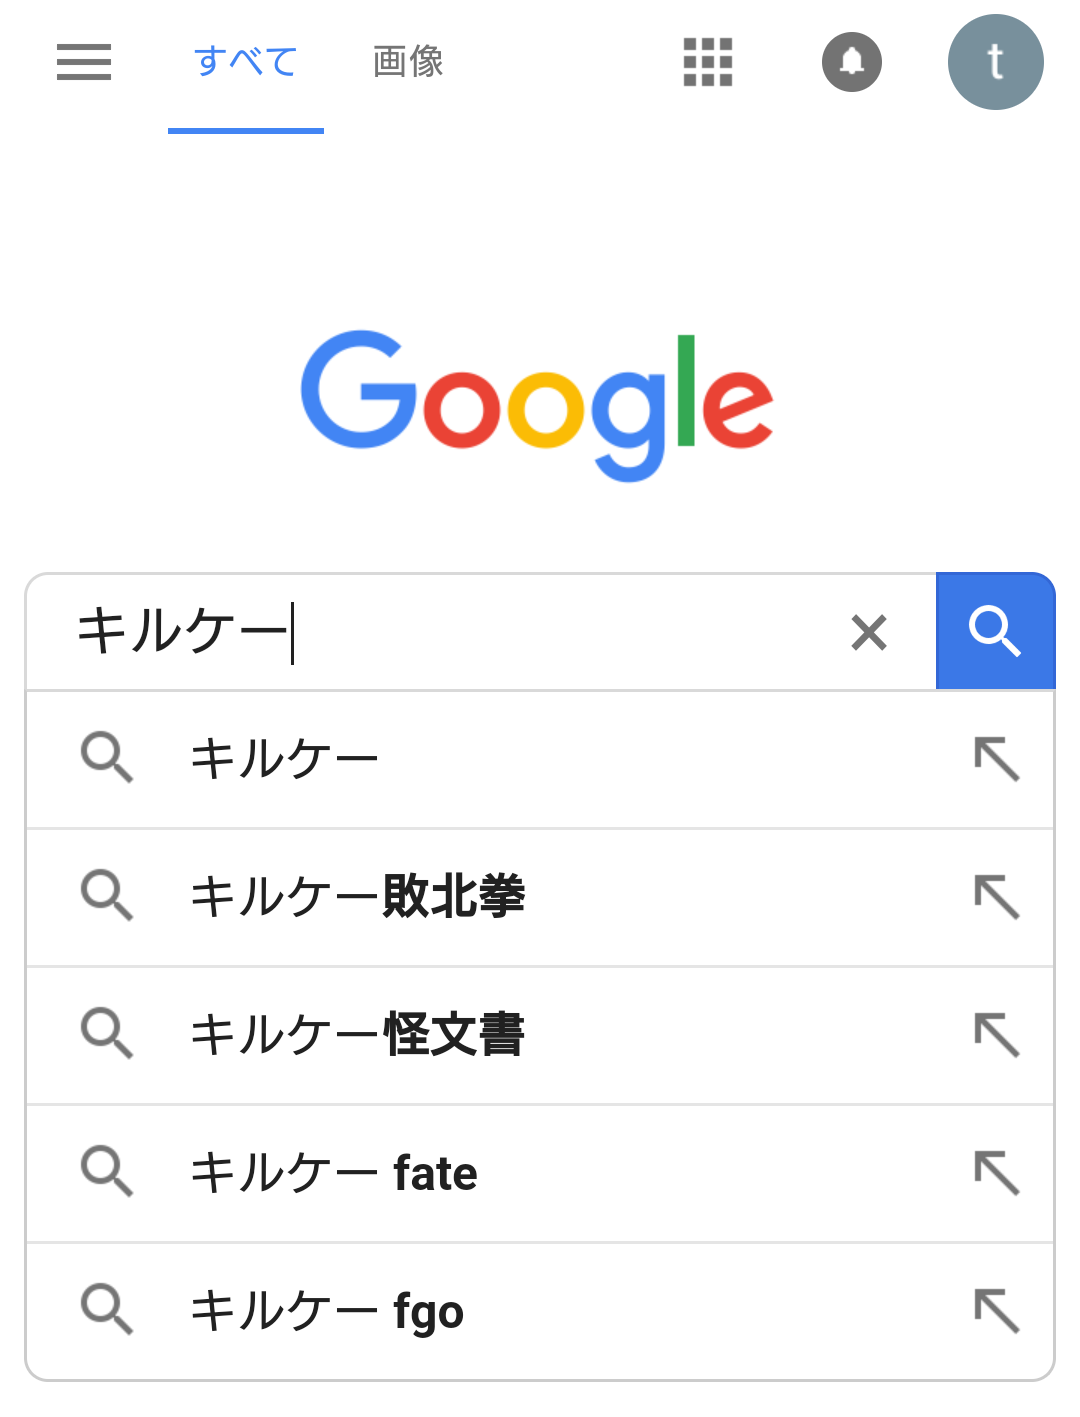
Task: Insert キルケー敗北拳 into search via arrow
Action: 997,896
